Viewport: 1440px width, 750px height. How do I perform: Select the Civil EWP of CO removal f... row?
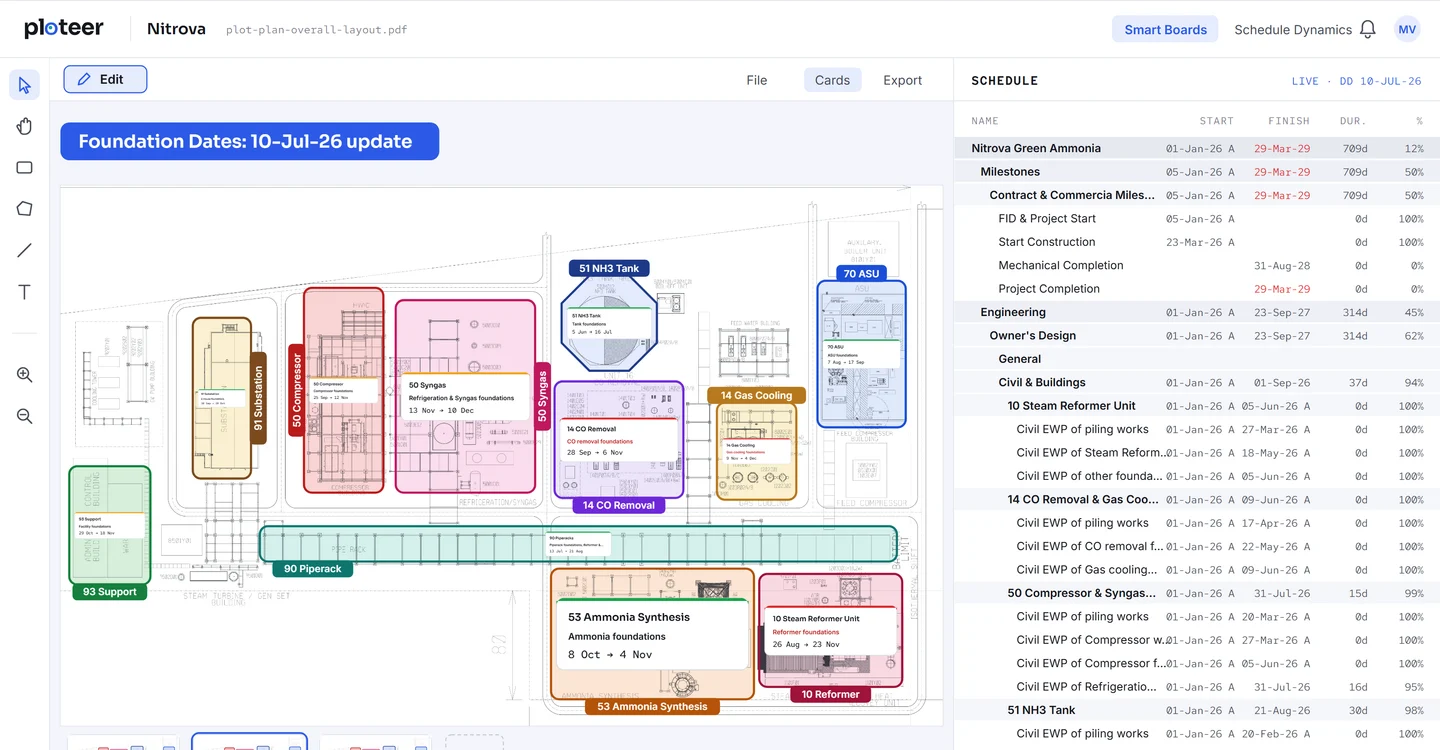tap(1197, 546)
